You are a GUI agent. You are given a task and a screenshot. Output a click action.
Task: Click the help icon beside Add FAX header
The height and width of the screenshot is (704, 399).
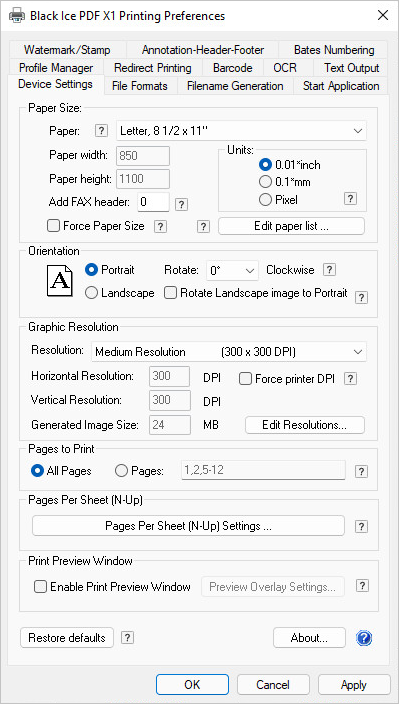[181, 205]
